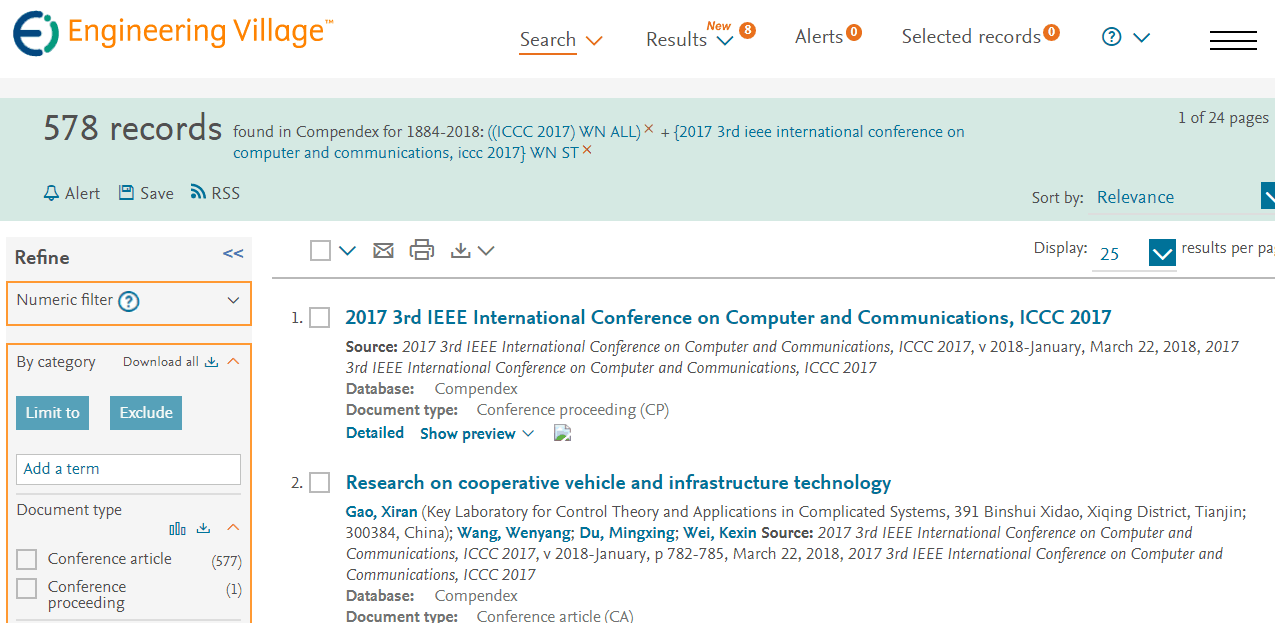The image size is (1275, 623).
Task: Expand the Numeric filter section
Action: pos(233,301)
